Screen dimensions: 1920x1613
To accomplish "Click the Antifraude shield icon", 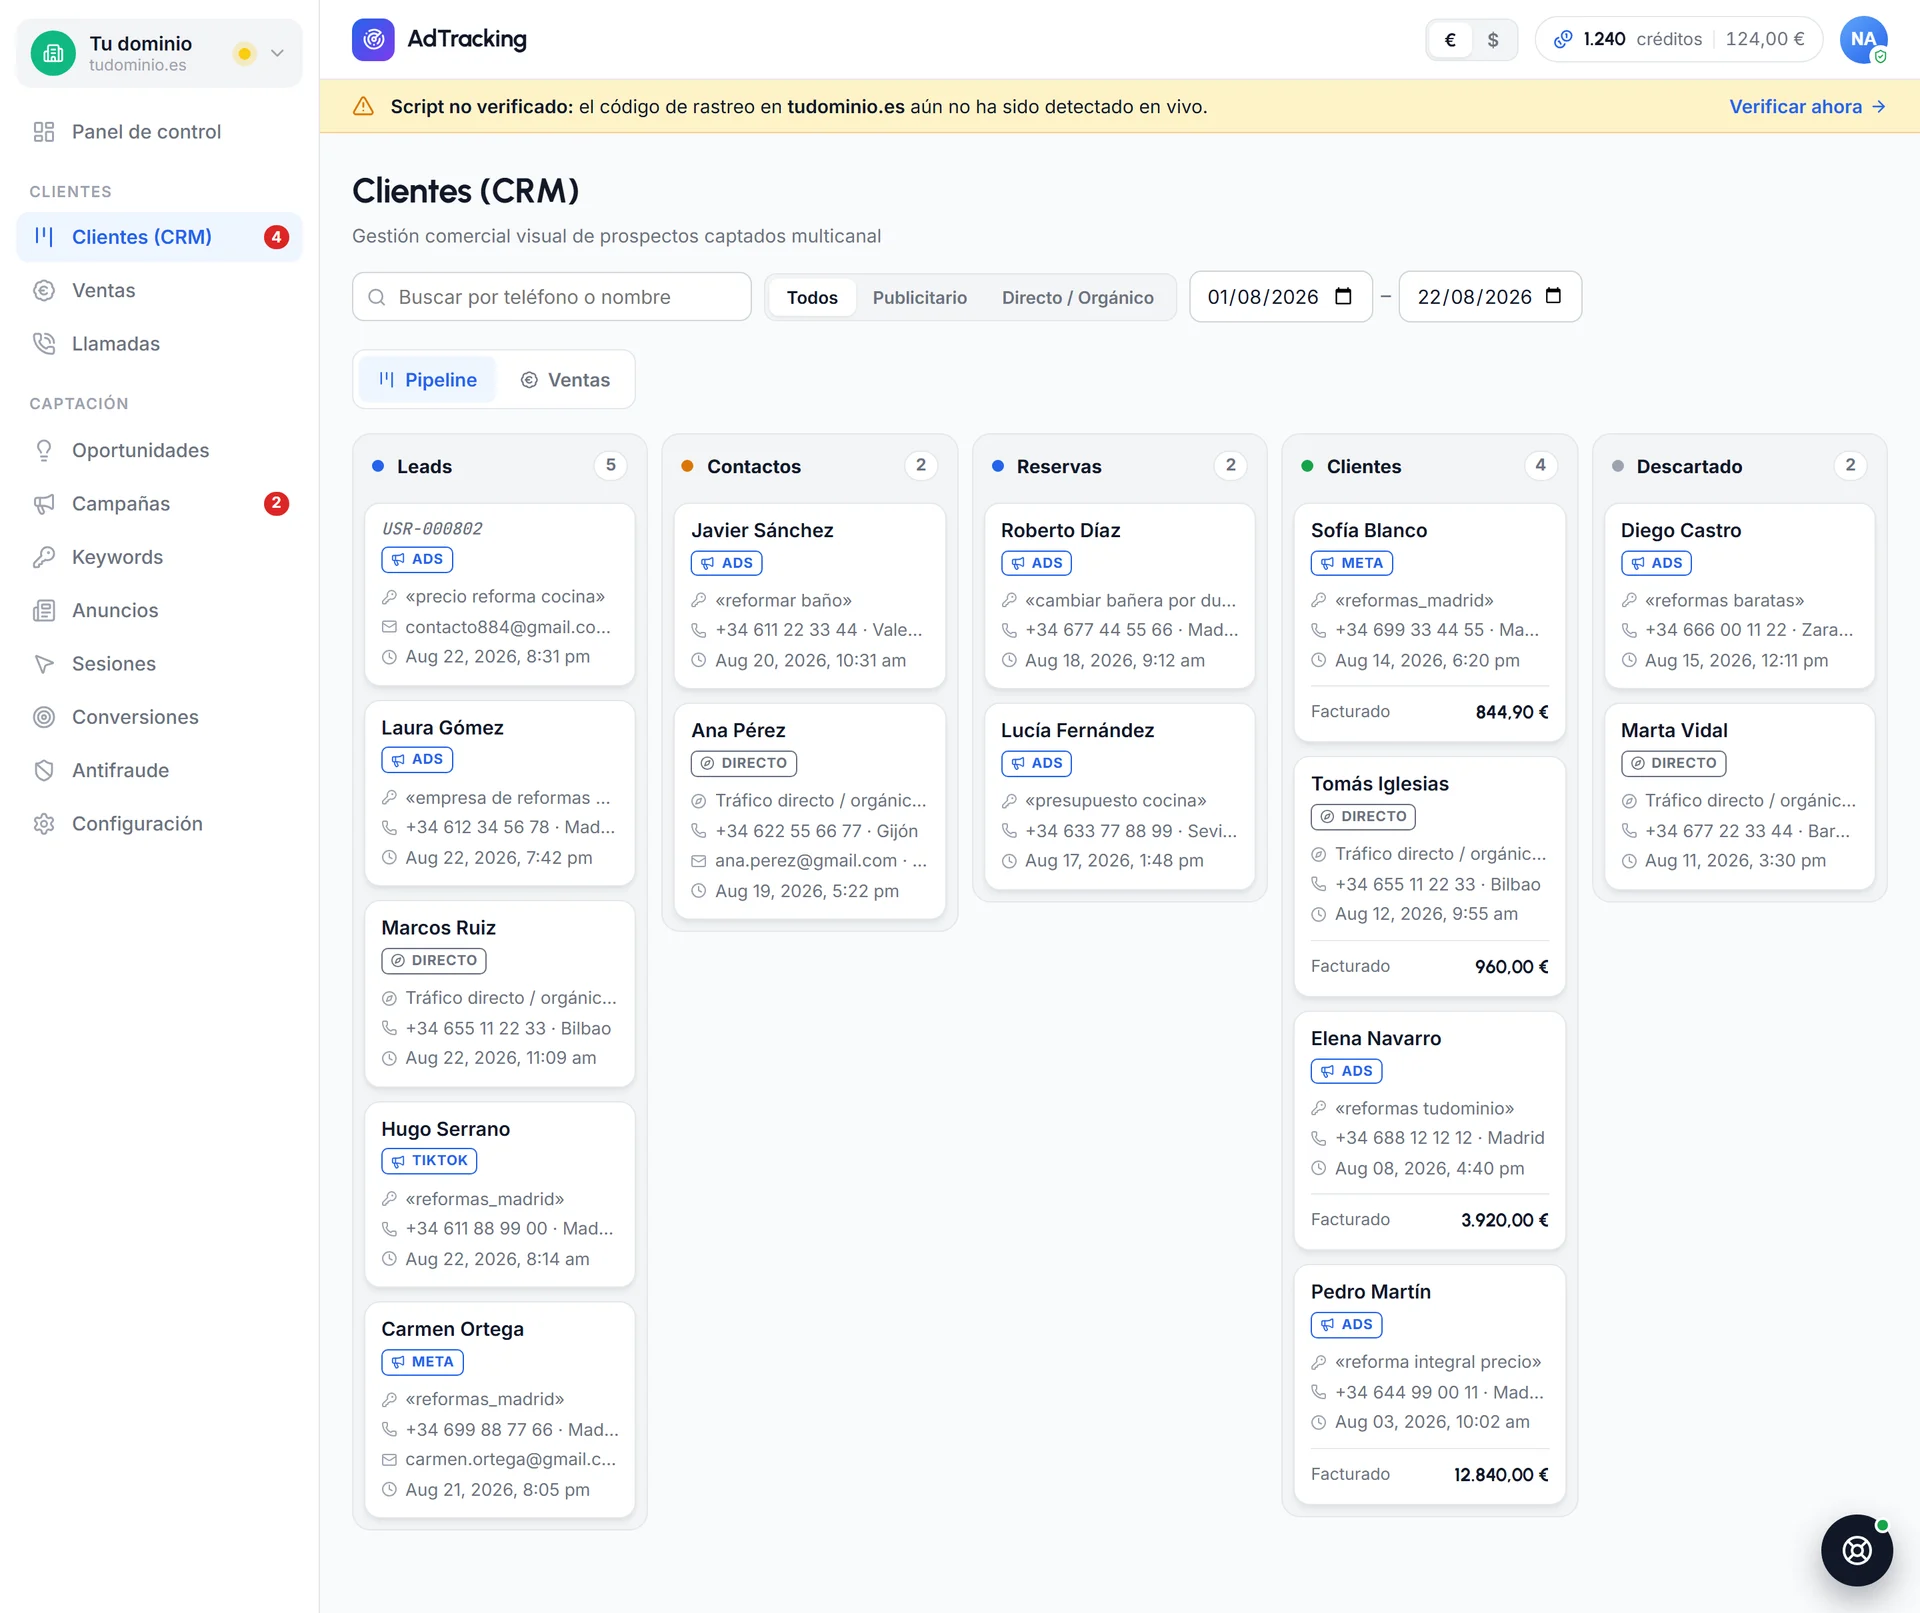I will tap(44, 770).
